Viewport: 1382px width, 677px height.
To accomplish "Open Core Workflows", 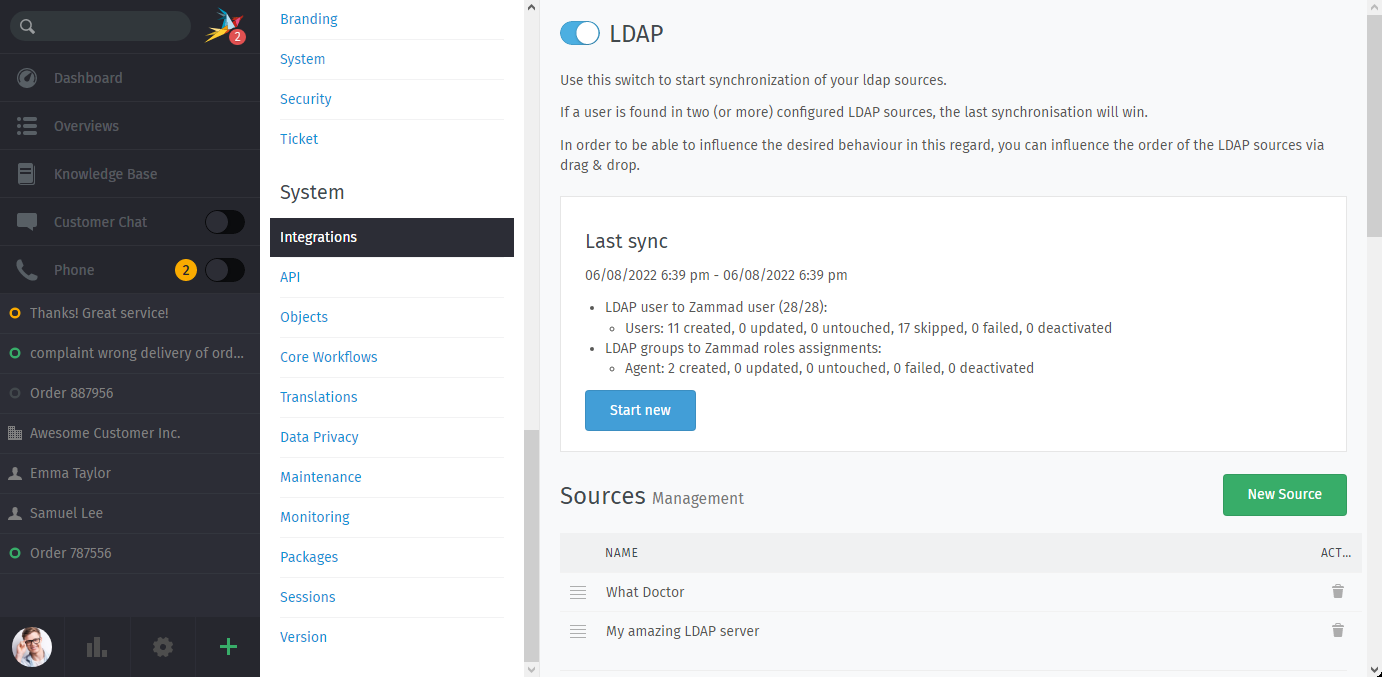I will [329, 357].
